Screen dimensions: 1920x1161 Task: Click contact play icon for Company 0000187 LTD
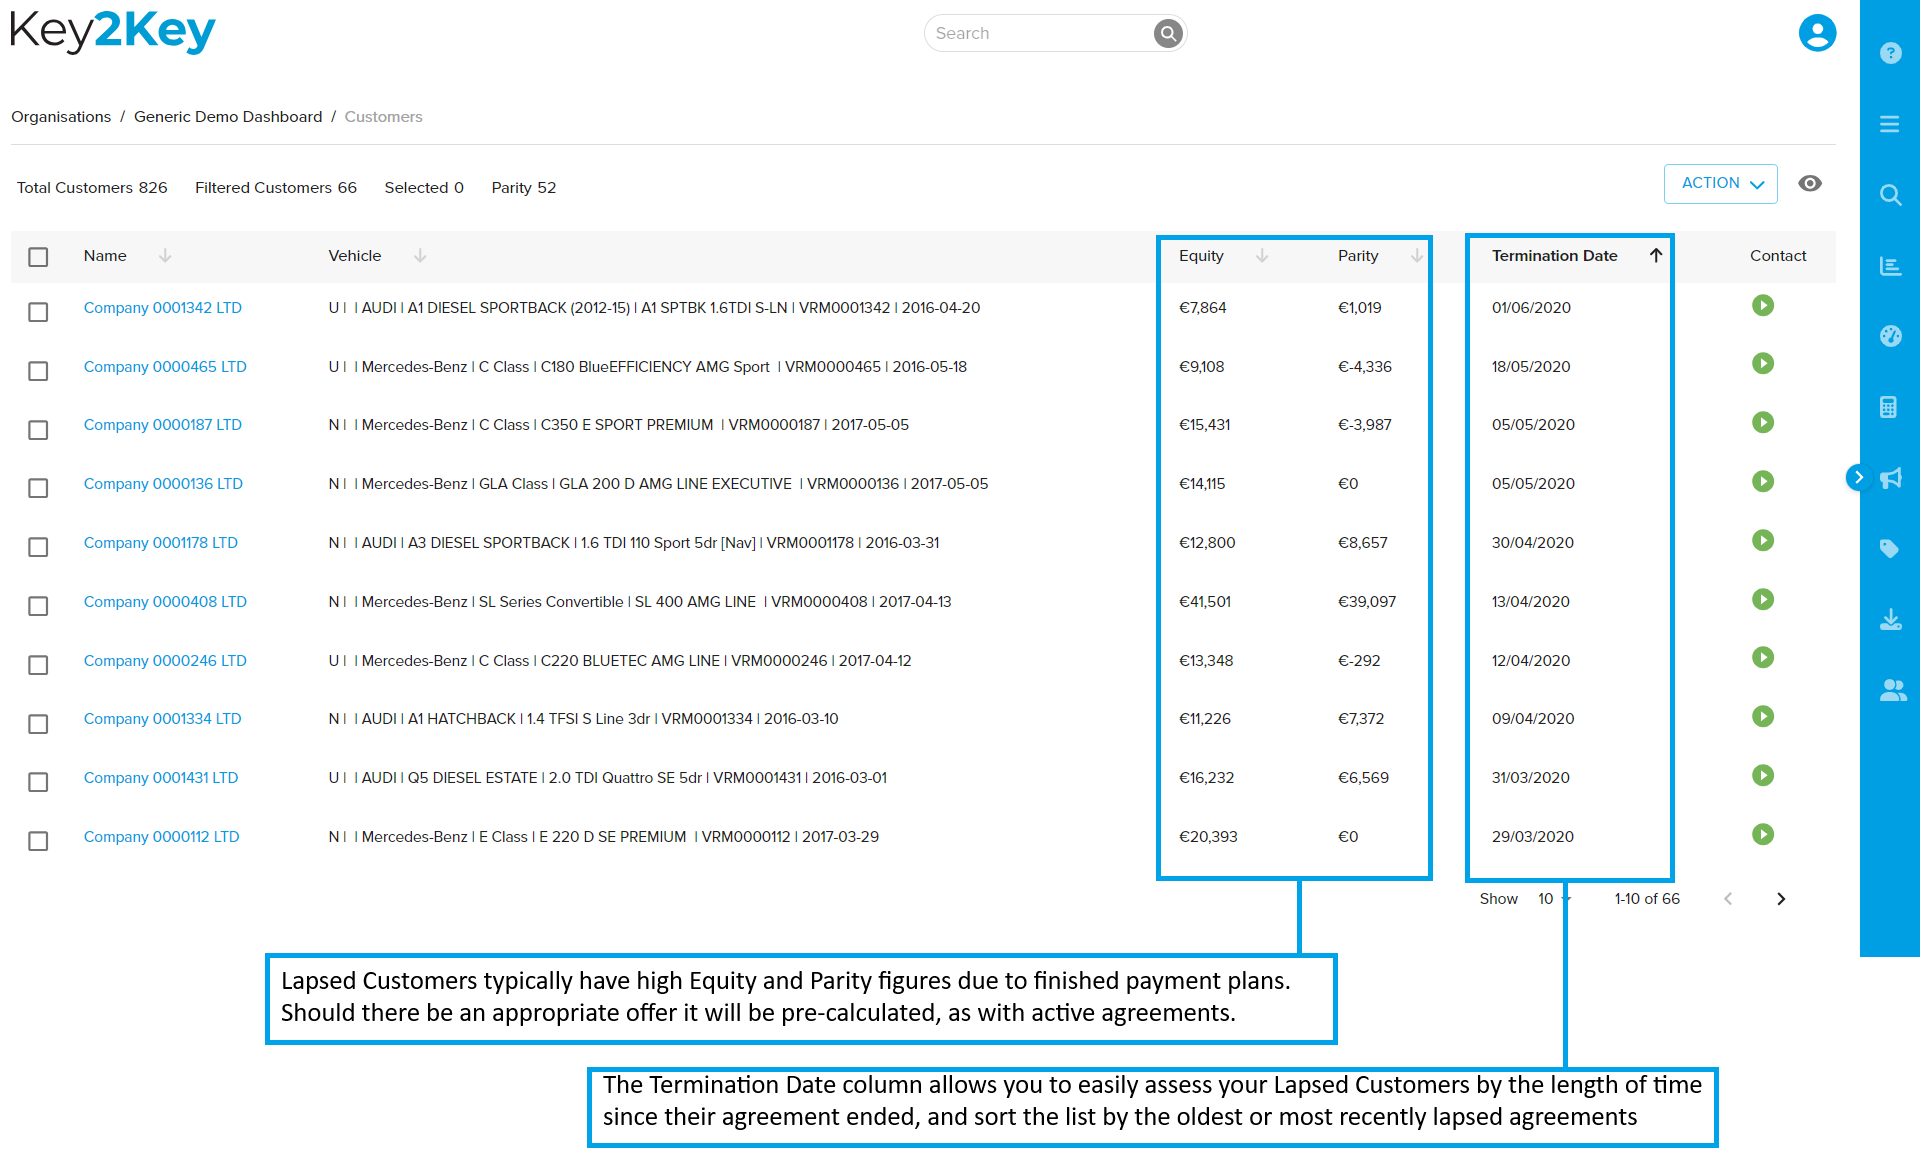1763,422
